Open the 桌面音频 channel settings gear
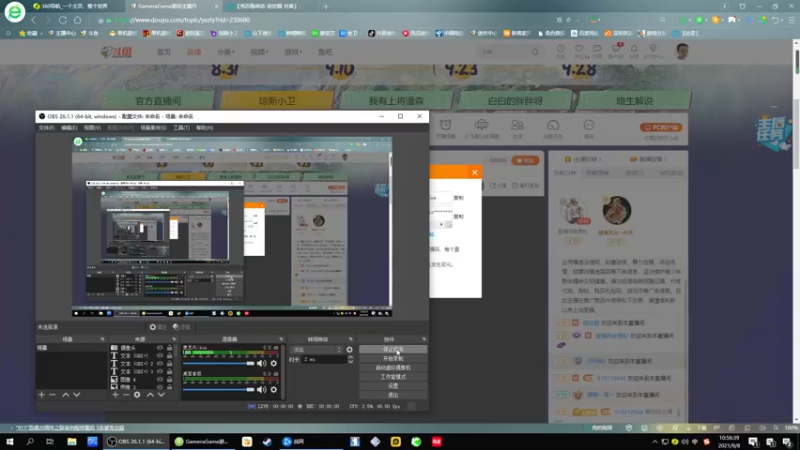The width and height of the screenshot is (800, 450). pos(274,390)
